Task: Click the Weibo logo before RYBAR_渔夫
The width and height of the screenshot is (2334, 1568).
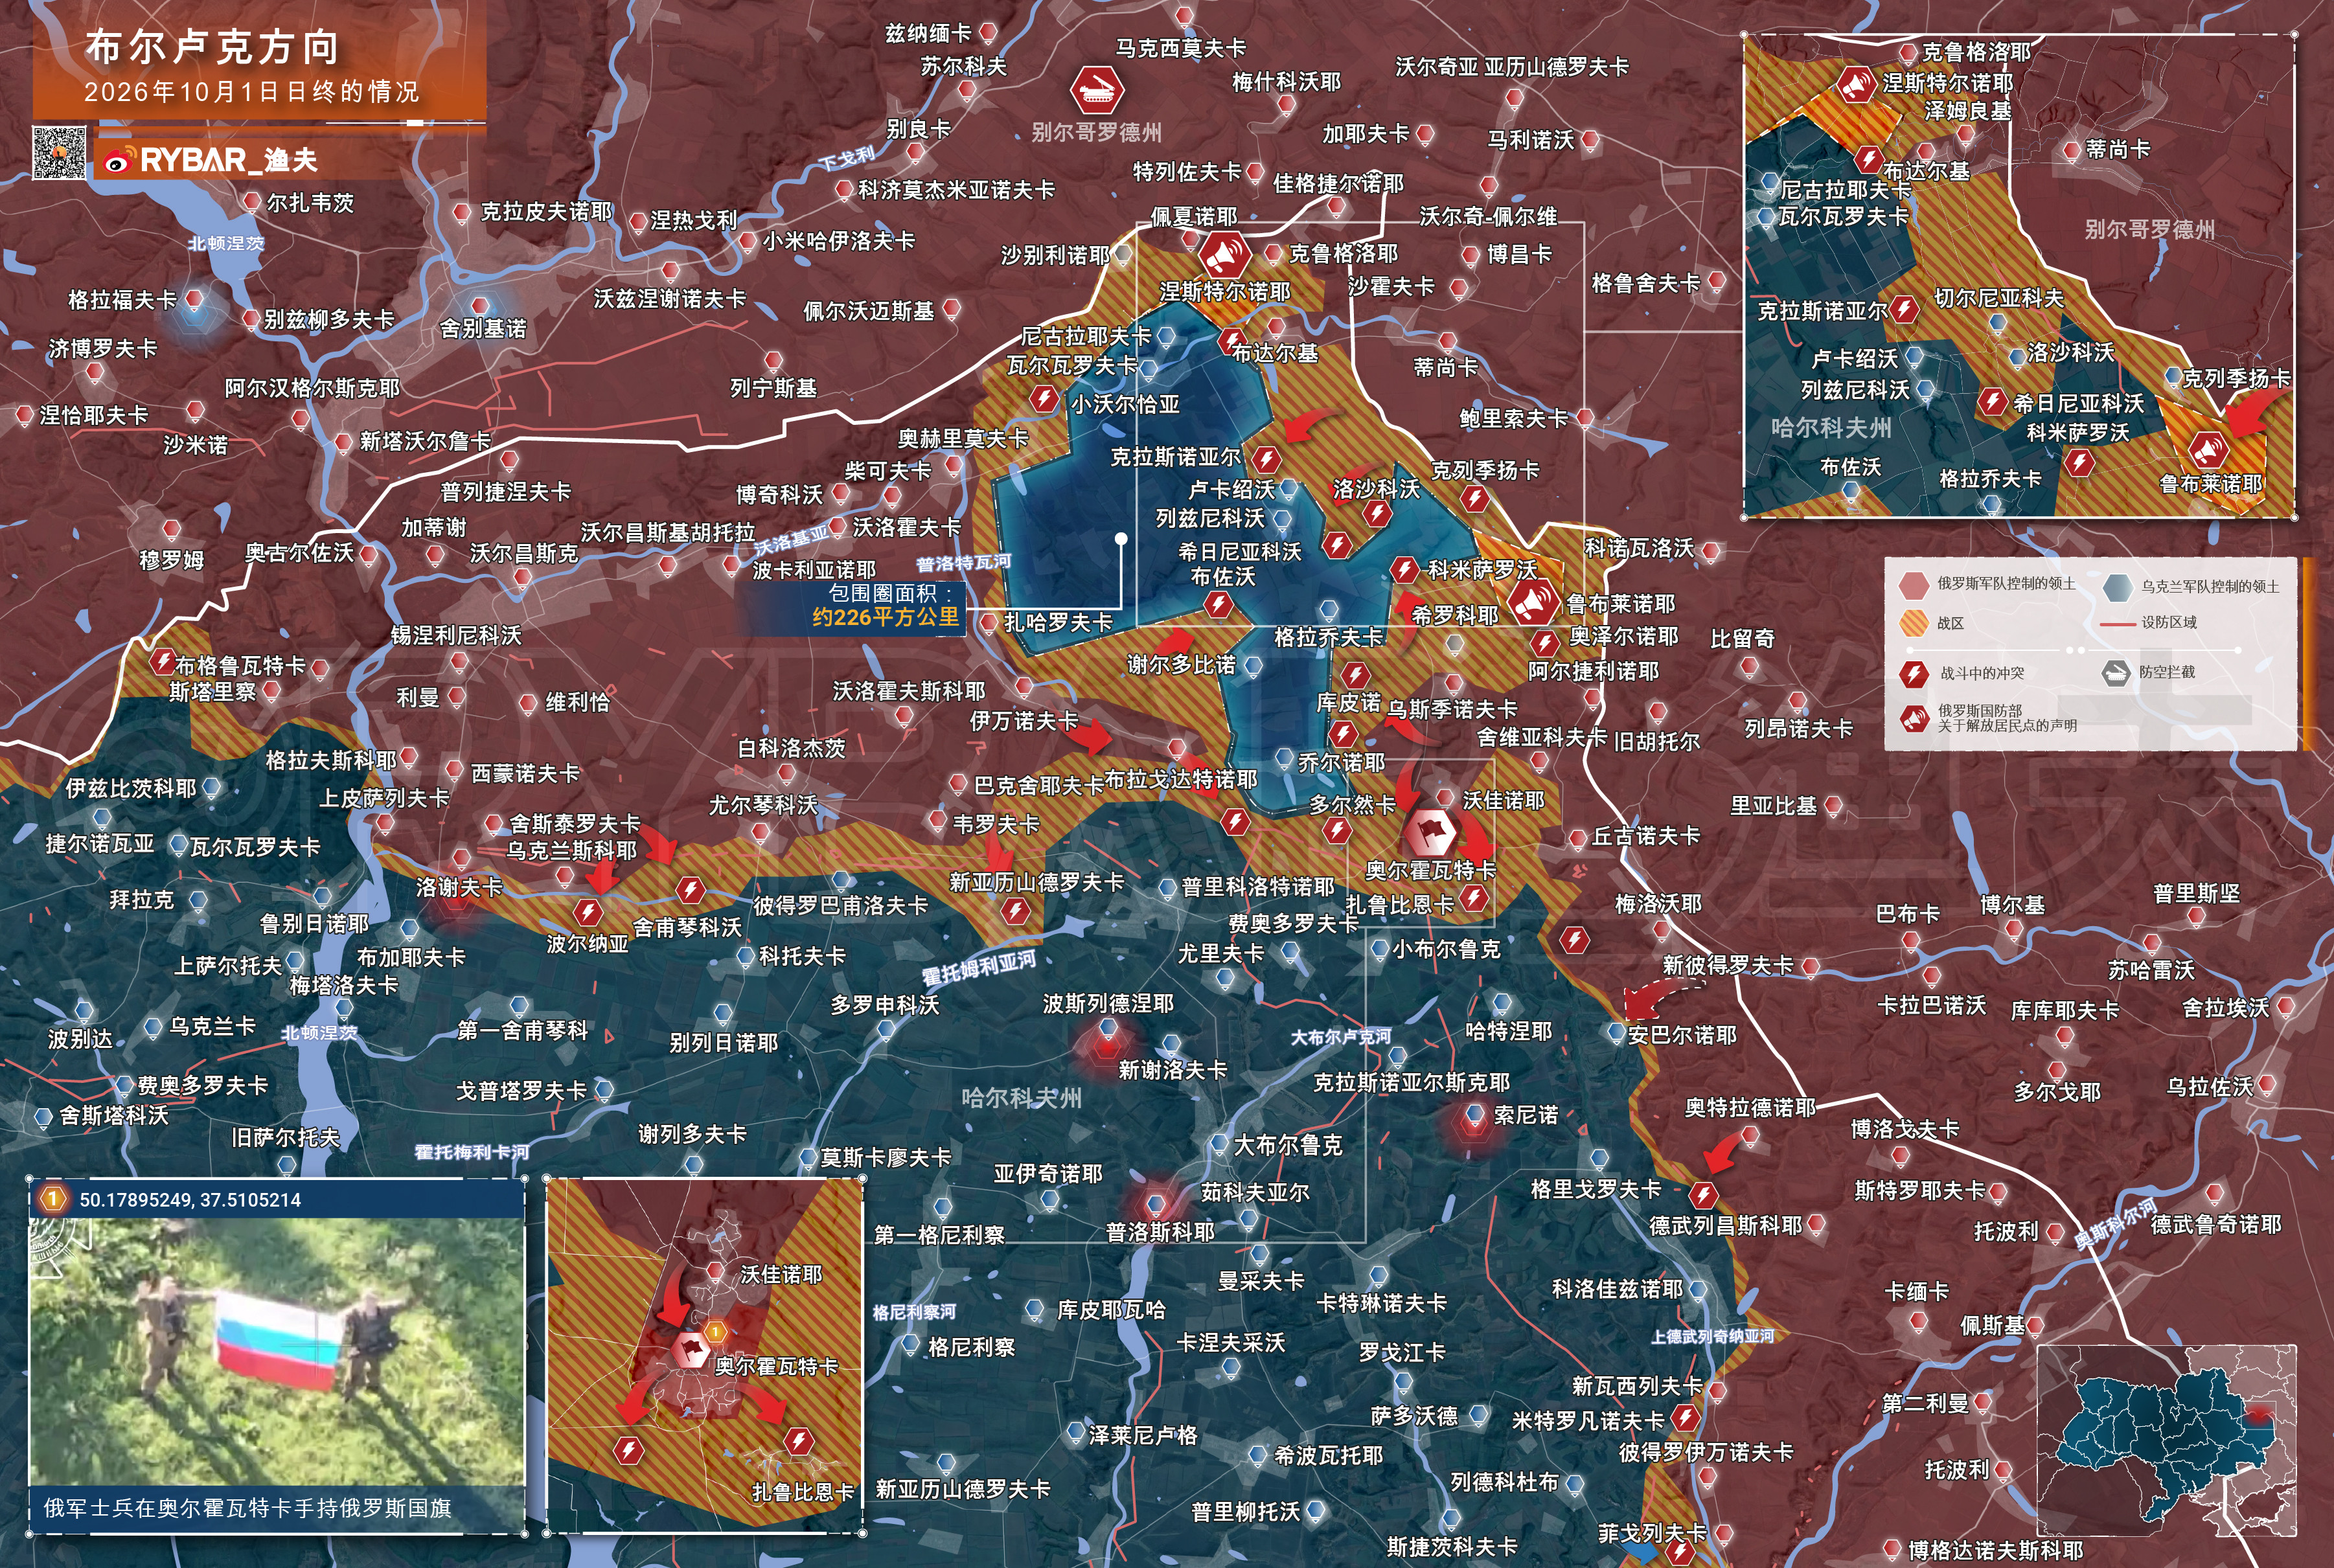Action: 118,160
